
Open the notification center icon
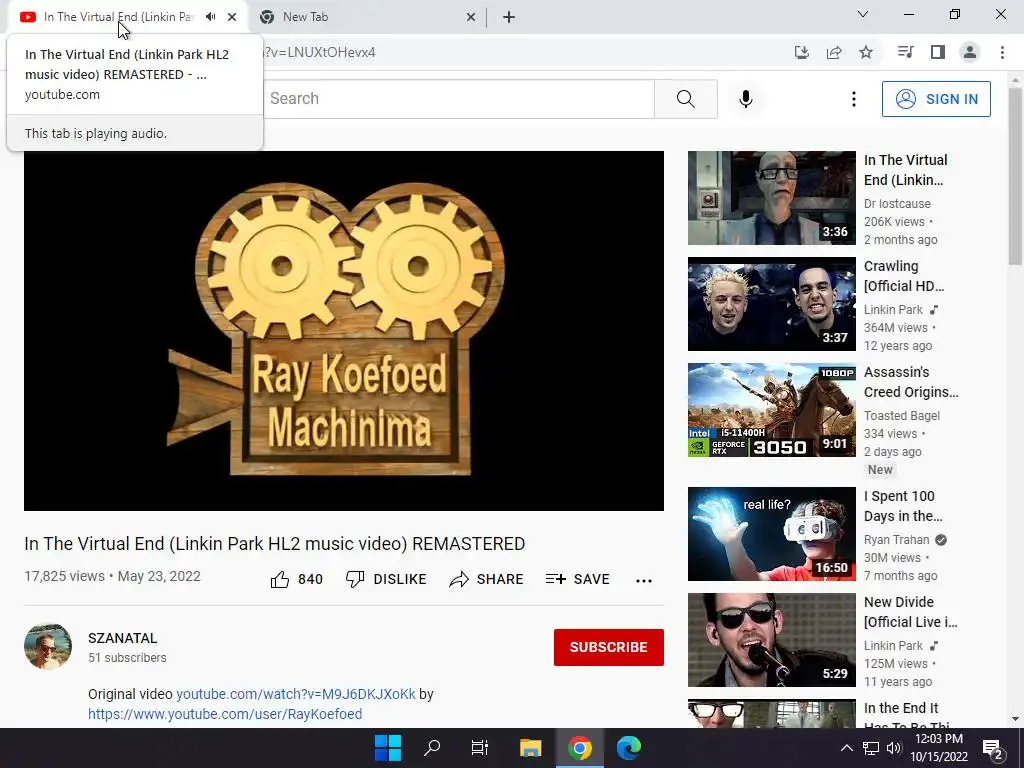pos(993,748)
